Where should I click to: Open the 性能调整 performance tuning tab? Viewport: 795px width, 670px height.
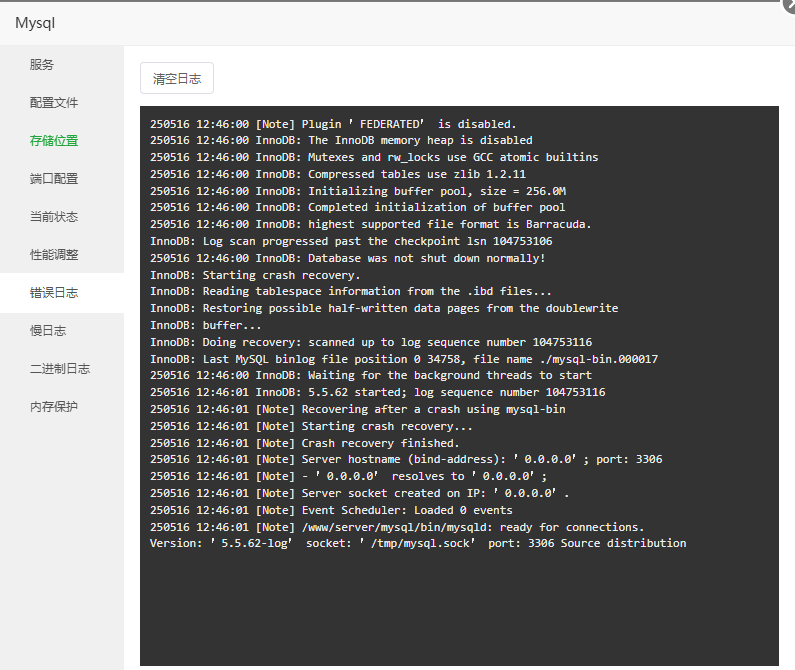54,255
